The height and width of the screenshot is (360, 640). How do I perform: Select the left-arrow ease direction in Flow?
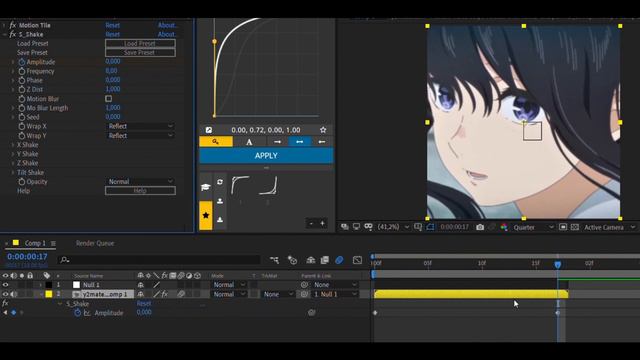click(x=322, y=142)
